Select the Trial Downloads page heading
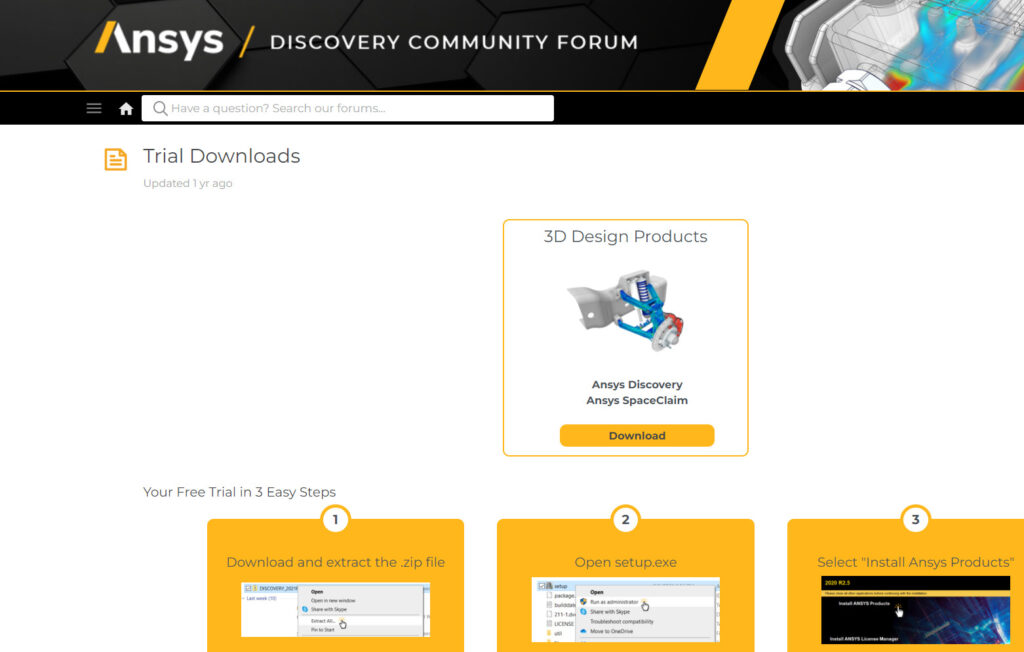 [221, 156]
